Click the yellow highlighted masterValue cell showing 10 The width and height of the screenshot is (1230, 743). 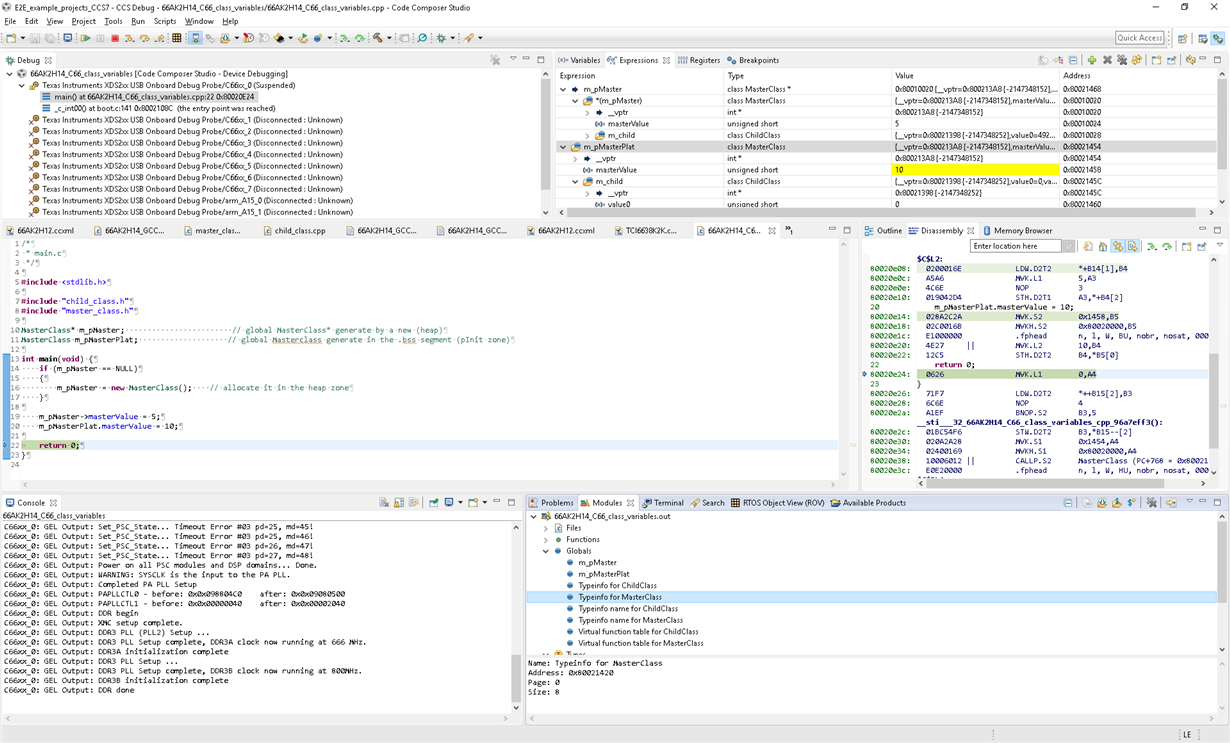coord(974,170)
